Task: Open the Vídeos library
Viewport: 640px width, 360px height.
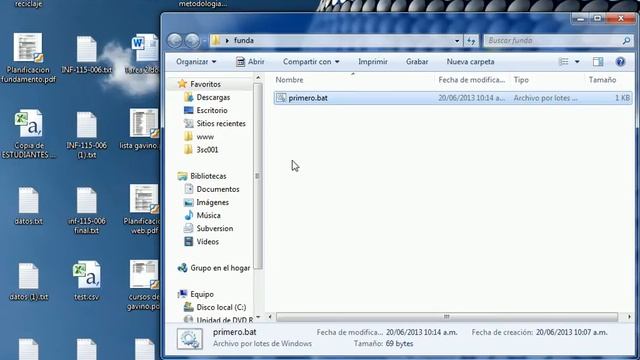Action: coord(207,242)
